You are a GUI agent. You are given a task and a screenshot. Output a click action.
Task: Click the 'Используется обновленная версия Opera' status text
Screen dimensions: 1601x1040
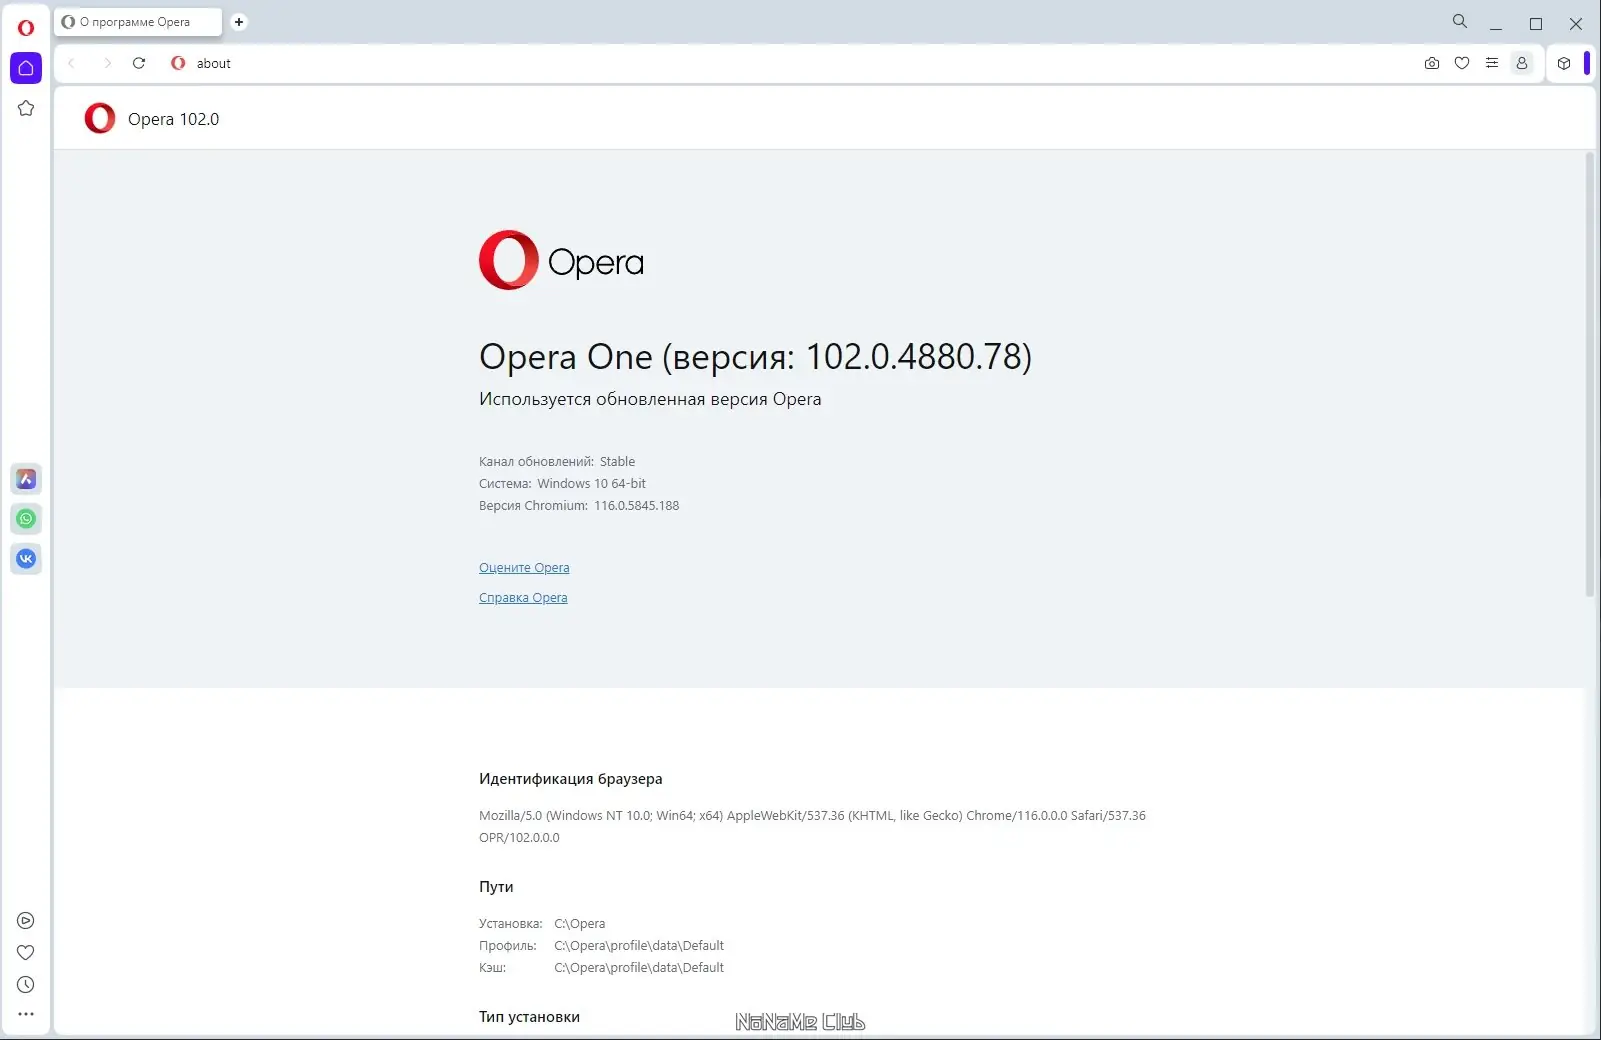tap(650, 399)
